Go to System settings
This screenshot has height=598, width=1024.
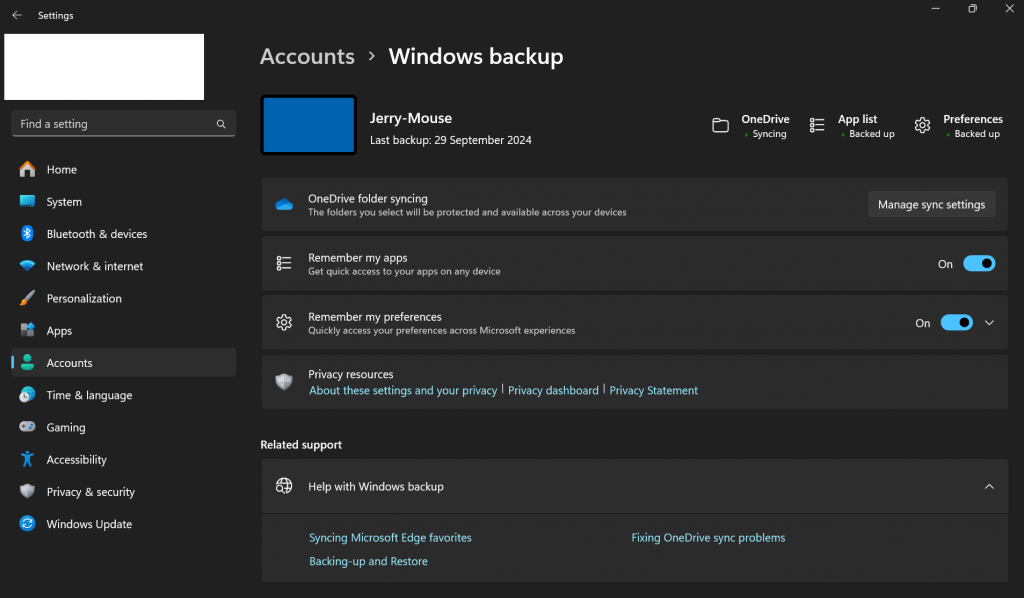[123, 201]
